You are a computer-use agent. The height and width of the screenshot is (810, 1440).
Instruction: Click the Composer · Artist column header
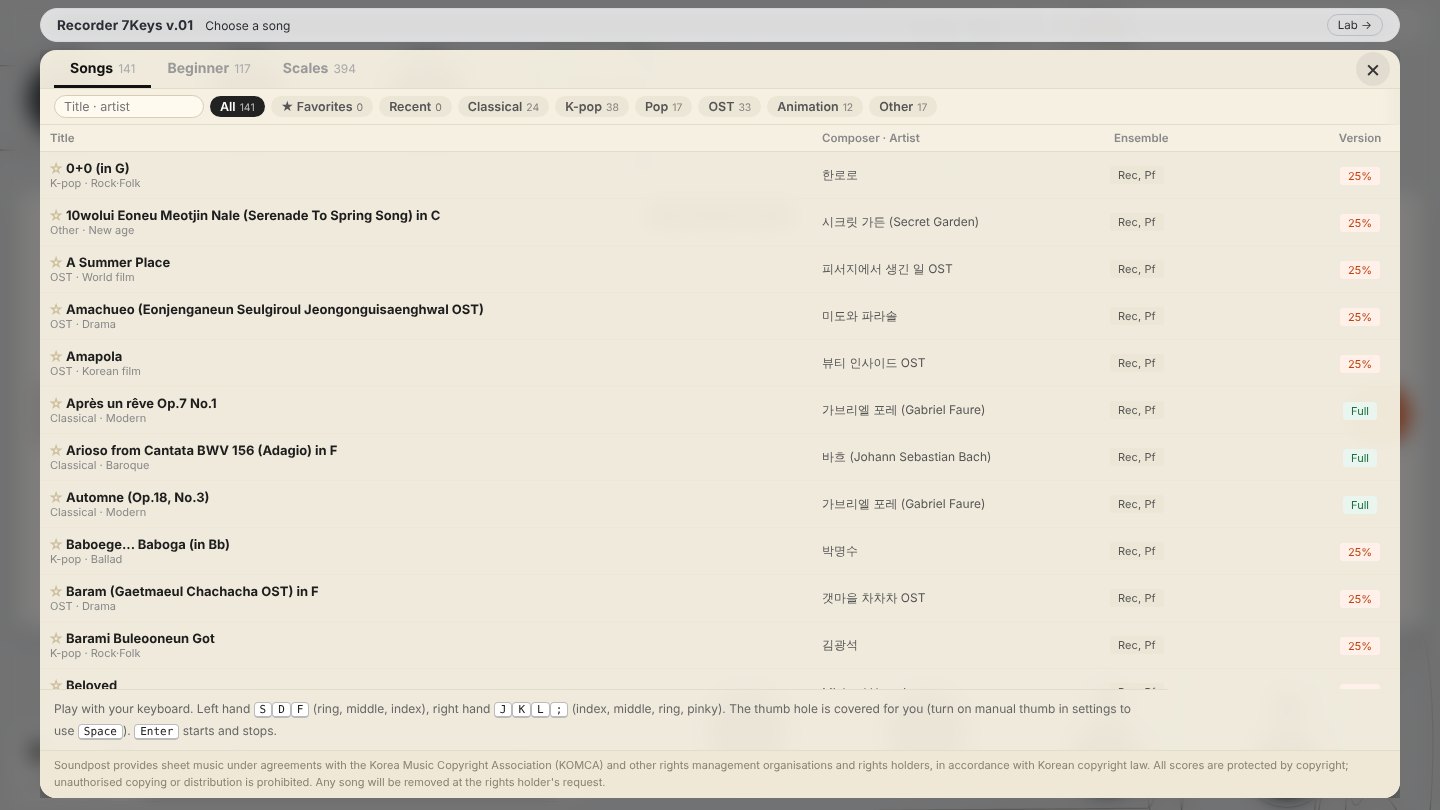click(x=871, y=138)
